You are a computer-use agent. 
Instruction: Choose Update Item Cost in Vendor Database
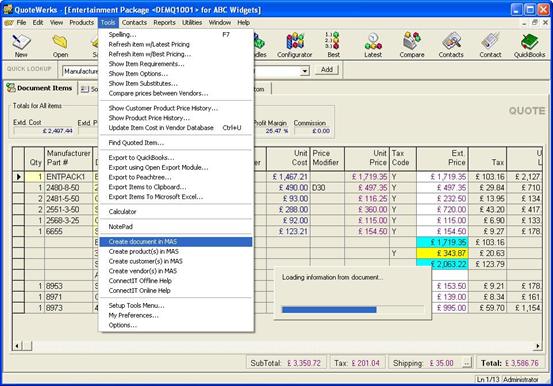(x=176, y=128)
